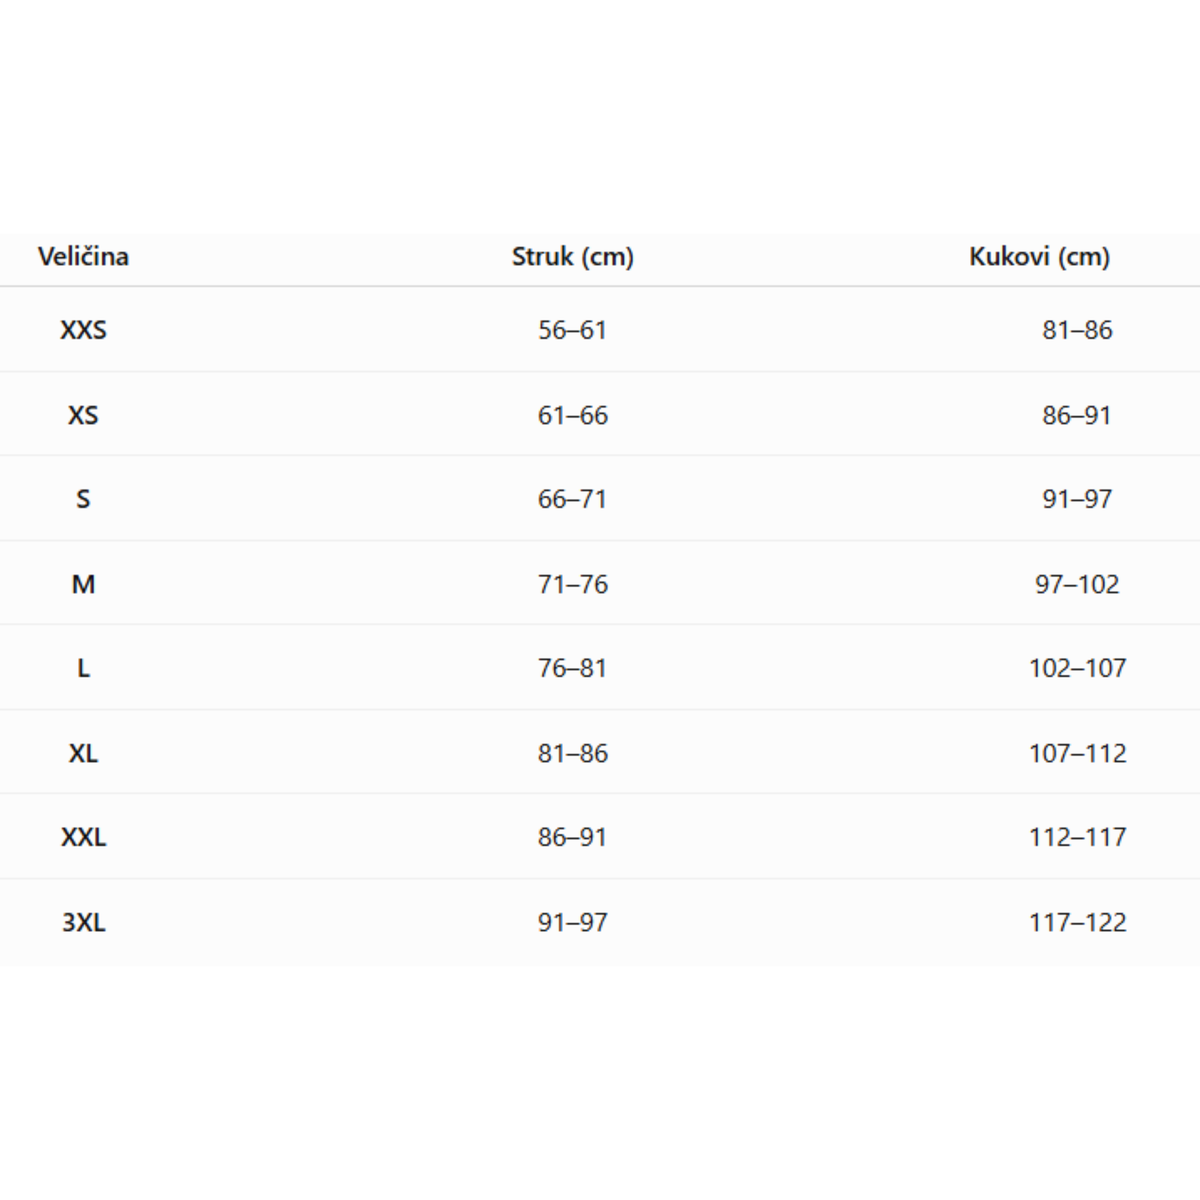This screenshot has height=1200, width=1200.
Task: Click hips value 117–122
Action: pyautogui.click(x=1077, y=922)
